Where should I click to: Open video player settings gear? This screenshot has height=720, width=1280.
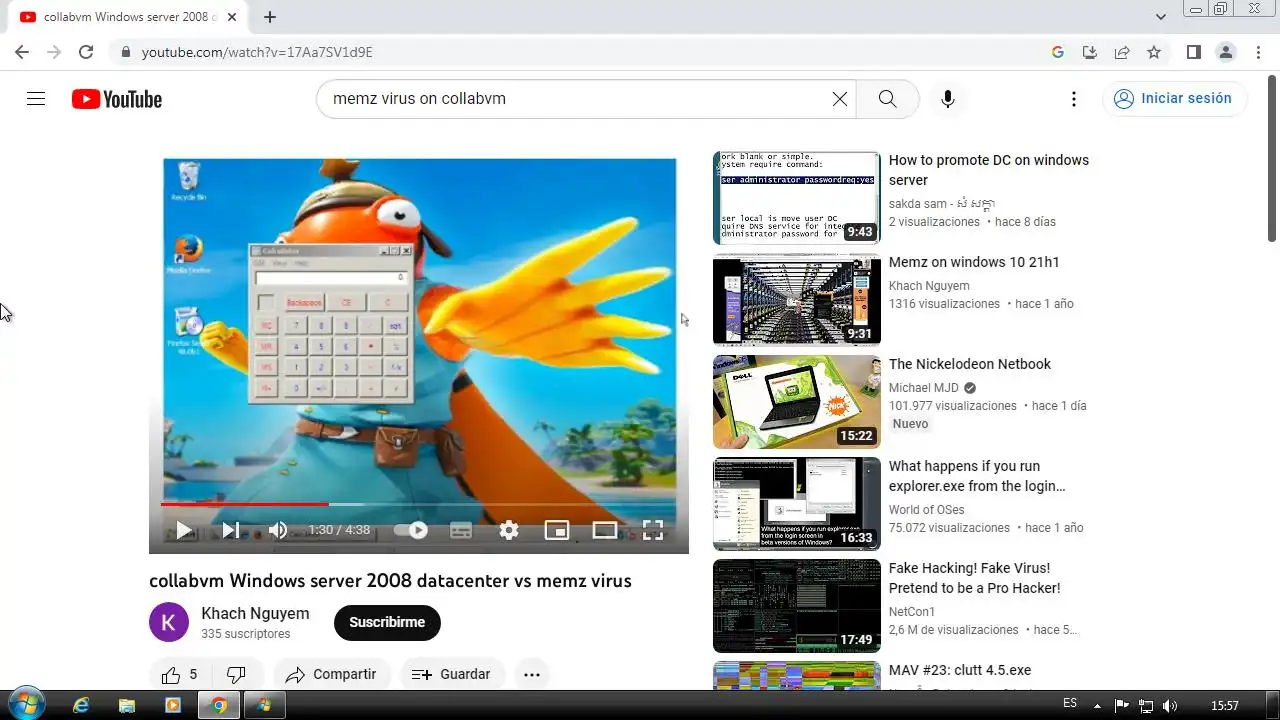tap(509, 530)
